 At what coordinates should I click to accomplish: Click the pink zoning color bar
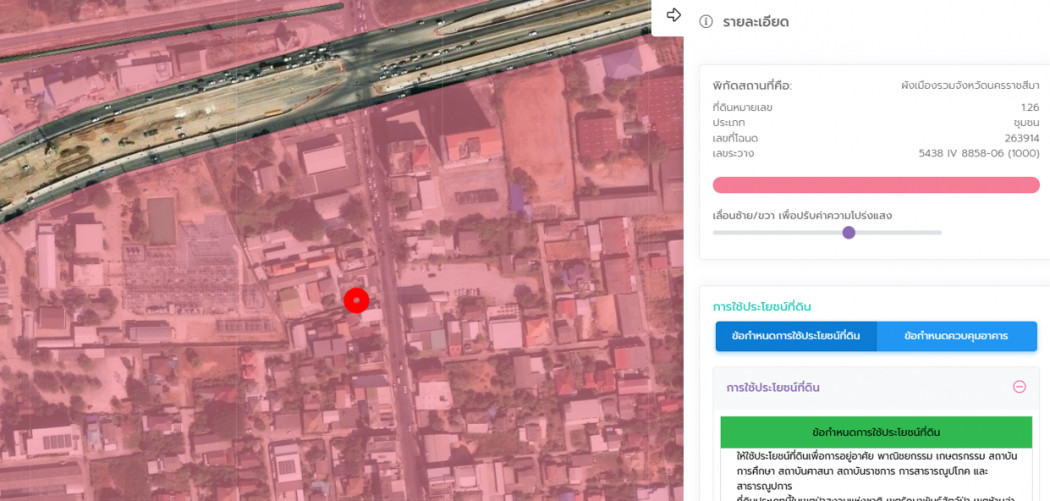tap(875, 185)
